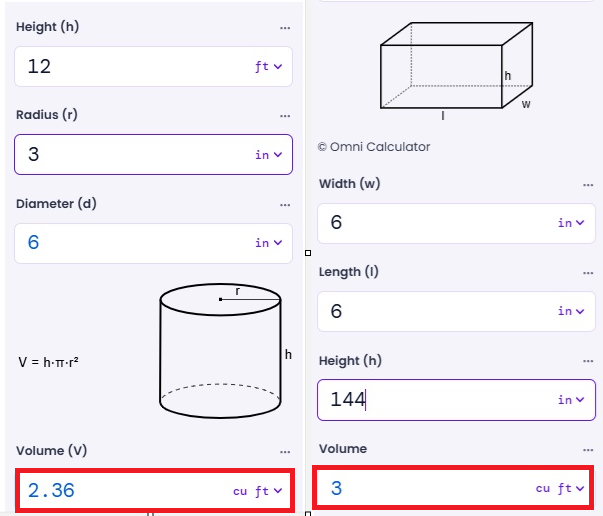This screenshot has width=603, height=516.
Task: Open more options for cylinder Volume (V)
Action: click(285, 452)
